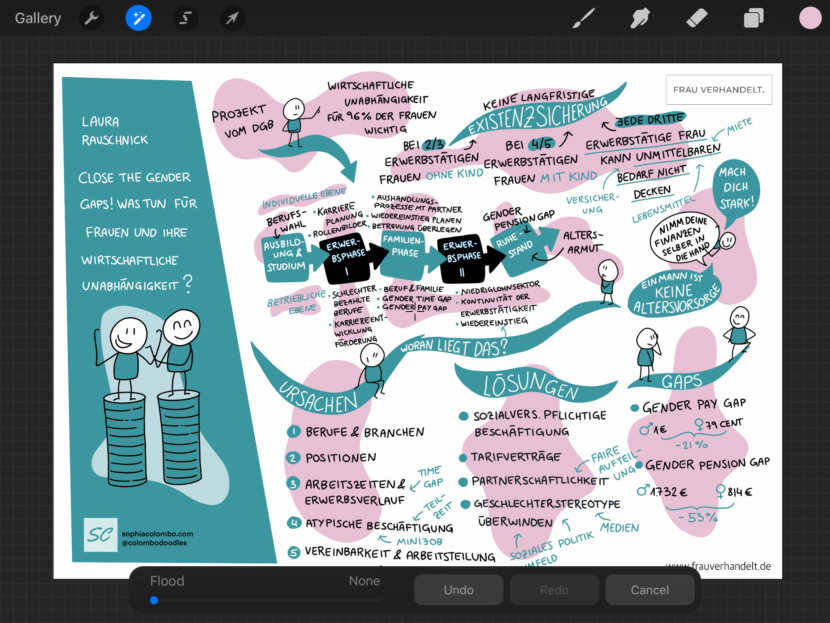The width and height of the screenshot is (830, 623).
Task: Choose the Smudge tool
Action: 640,18
